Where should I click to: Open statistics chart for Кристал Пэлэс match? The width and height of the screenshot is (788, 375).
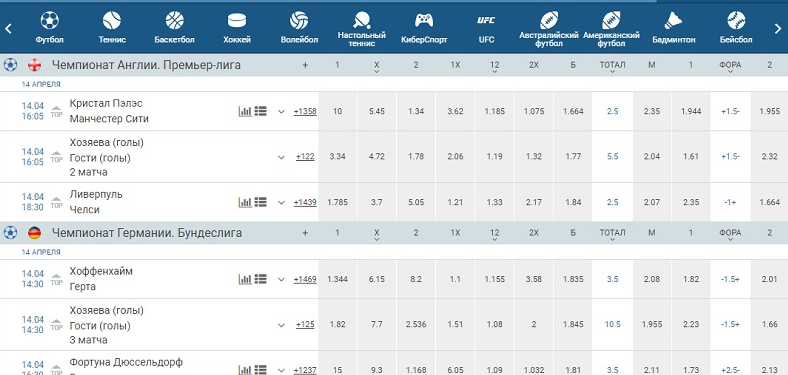tap(245, 111)
